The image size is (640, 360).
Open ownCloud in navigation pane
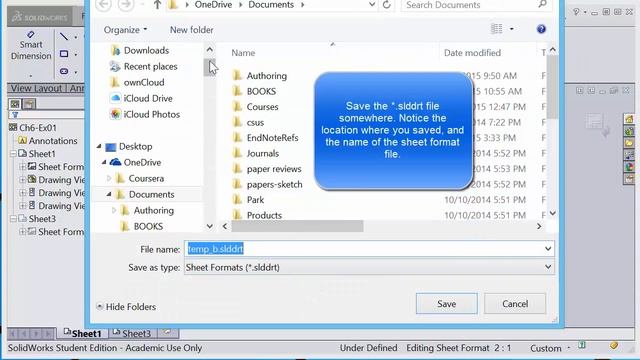pyautogui.click(x=137, y=82)
